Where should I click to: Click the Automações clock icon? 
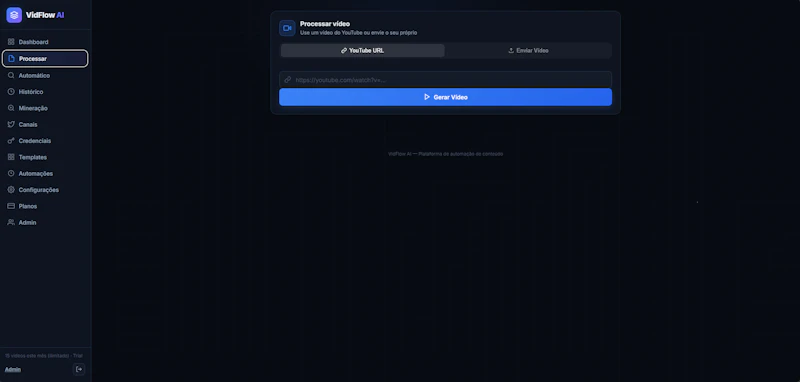click(x=11, y=173)
